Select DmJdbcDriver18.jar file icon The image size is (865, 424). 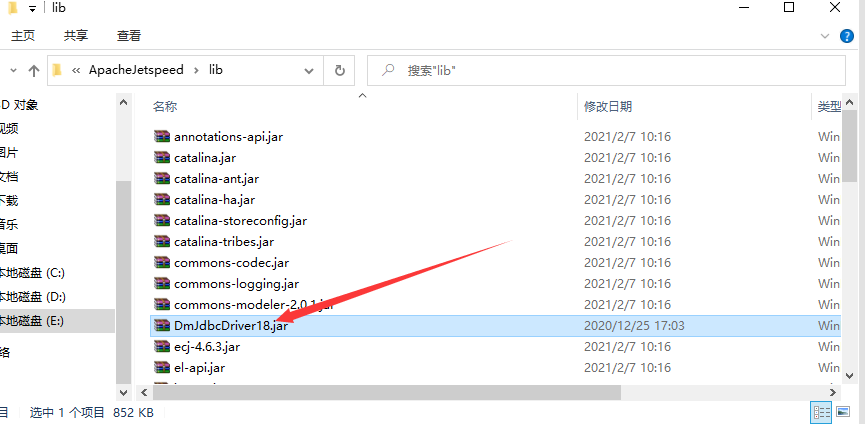pyautogui.click(x=162, y=325)
